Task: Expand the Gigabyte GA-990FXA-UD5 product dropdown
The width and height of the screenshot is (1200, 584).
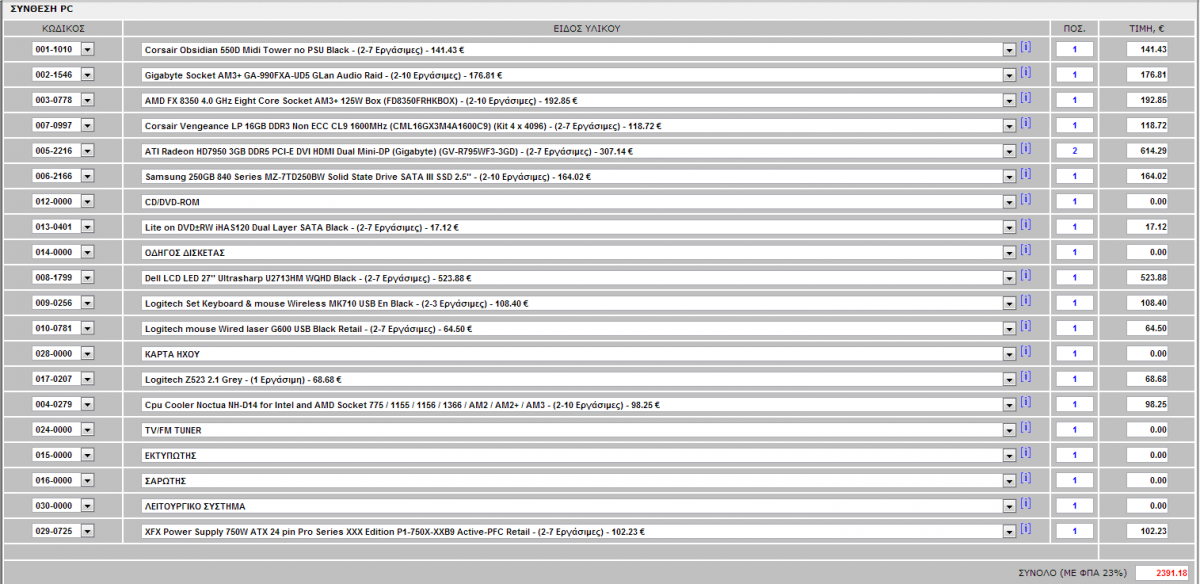Action: click(1009, 75)
